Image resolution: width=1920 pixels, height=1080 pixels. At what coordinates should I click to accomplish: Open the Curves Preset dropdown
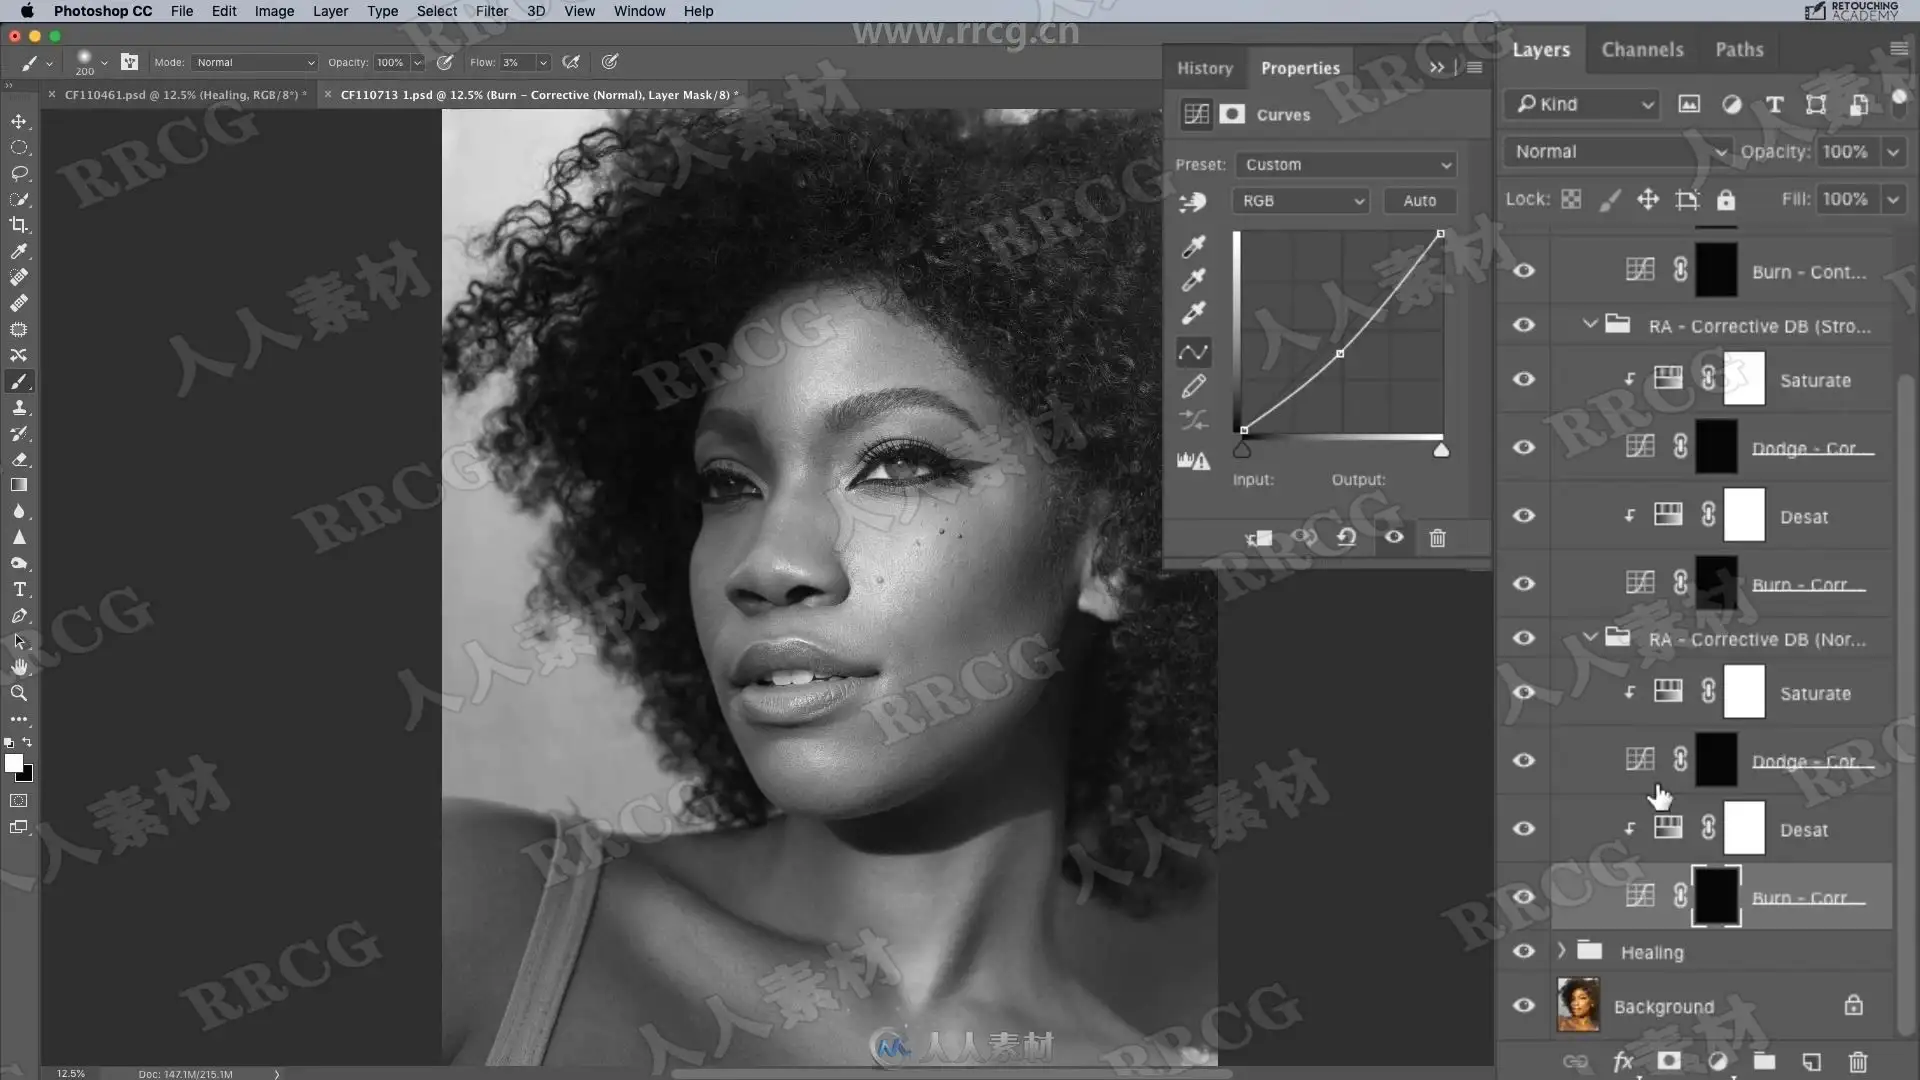[x=1346, y=164]
